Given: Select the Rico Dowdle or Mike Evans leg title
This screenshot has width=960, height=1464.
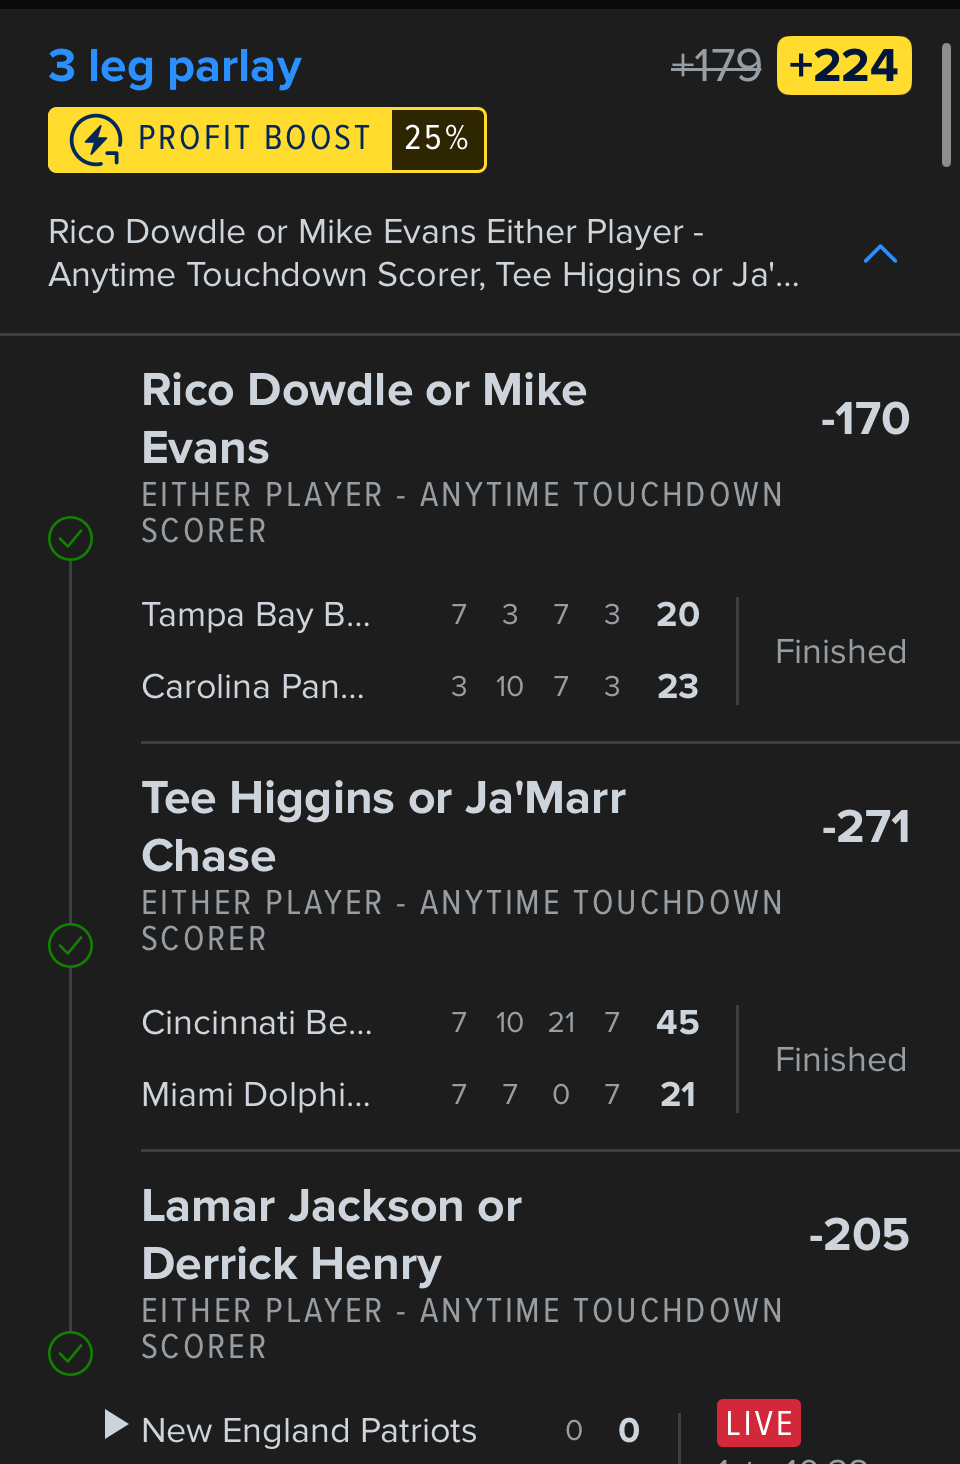Looking at the screenshot, I should coord(364,418).
